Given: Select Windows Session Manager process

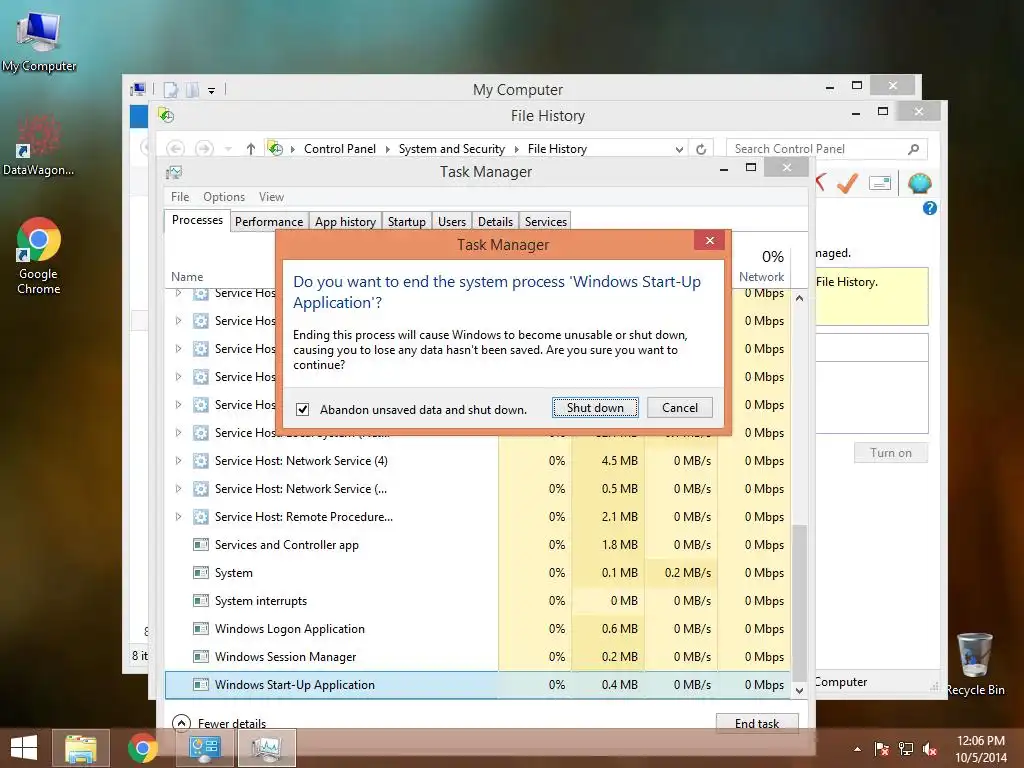Looking at the screenshot, I should 477,657.
